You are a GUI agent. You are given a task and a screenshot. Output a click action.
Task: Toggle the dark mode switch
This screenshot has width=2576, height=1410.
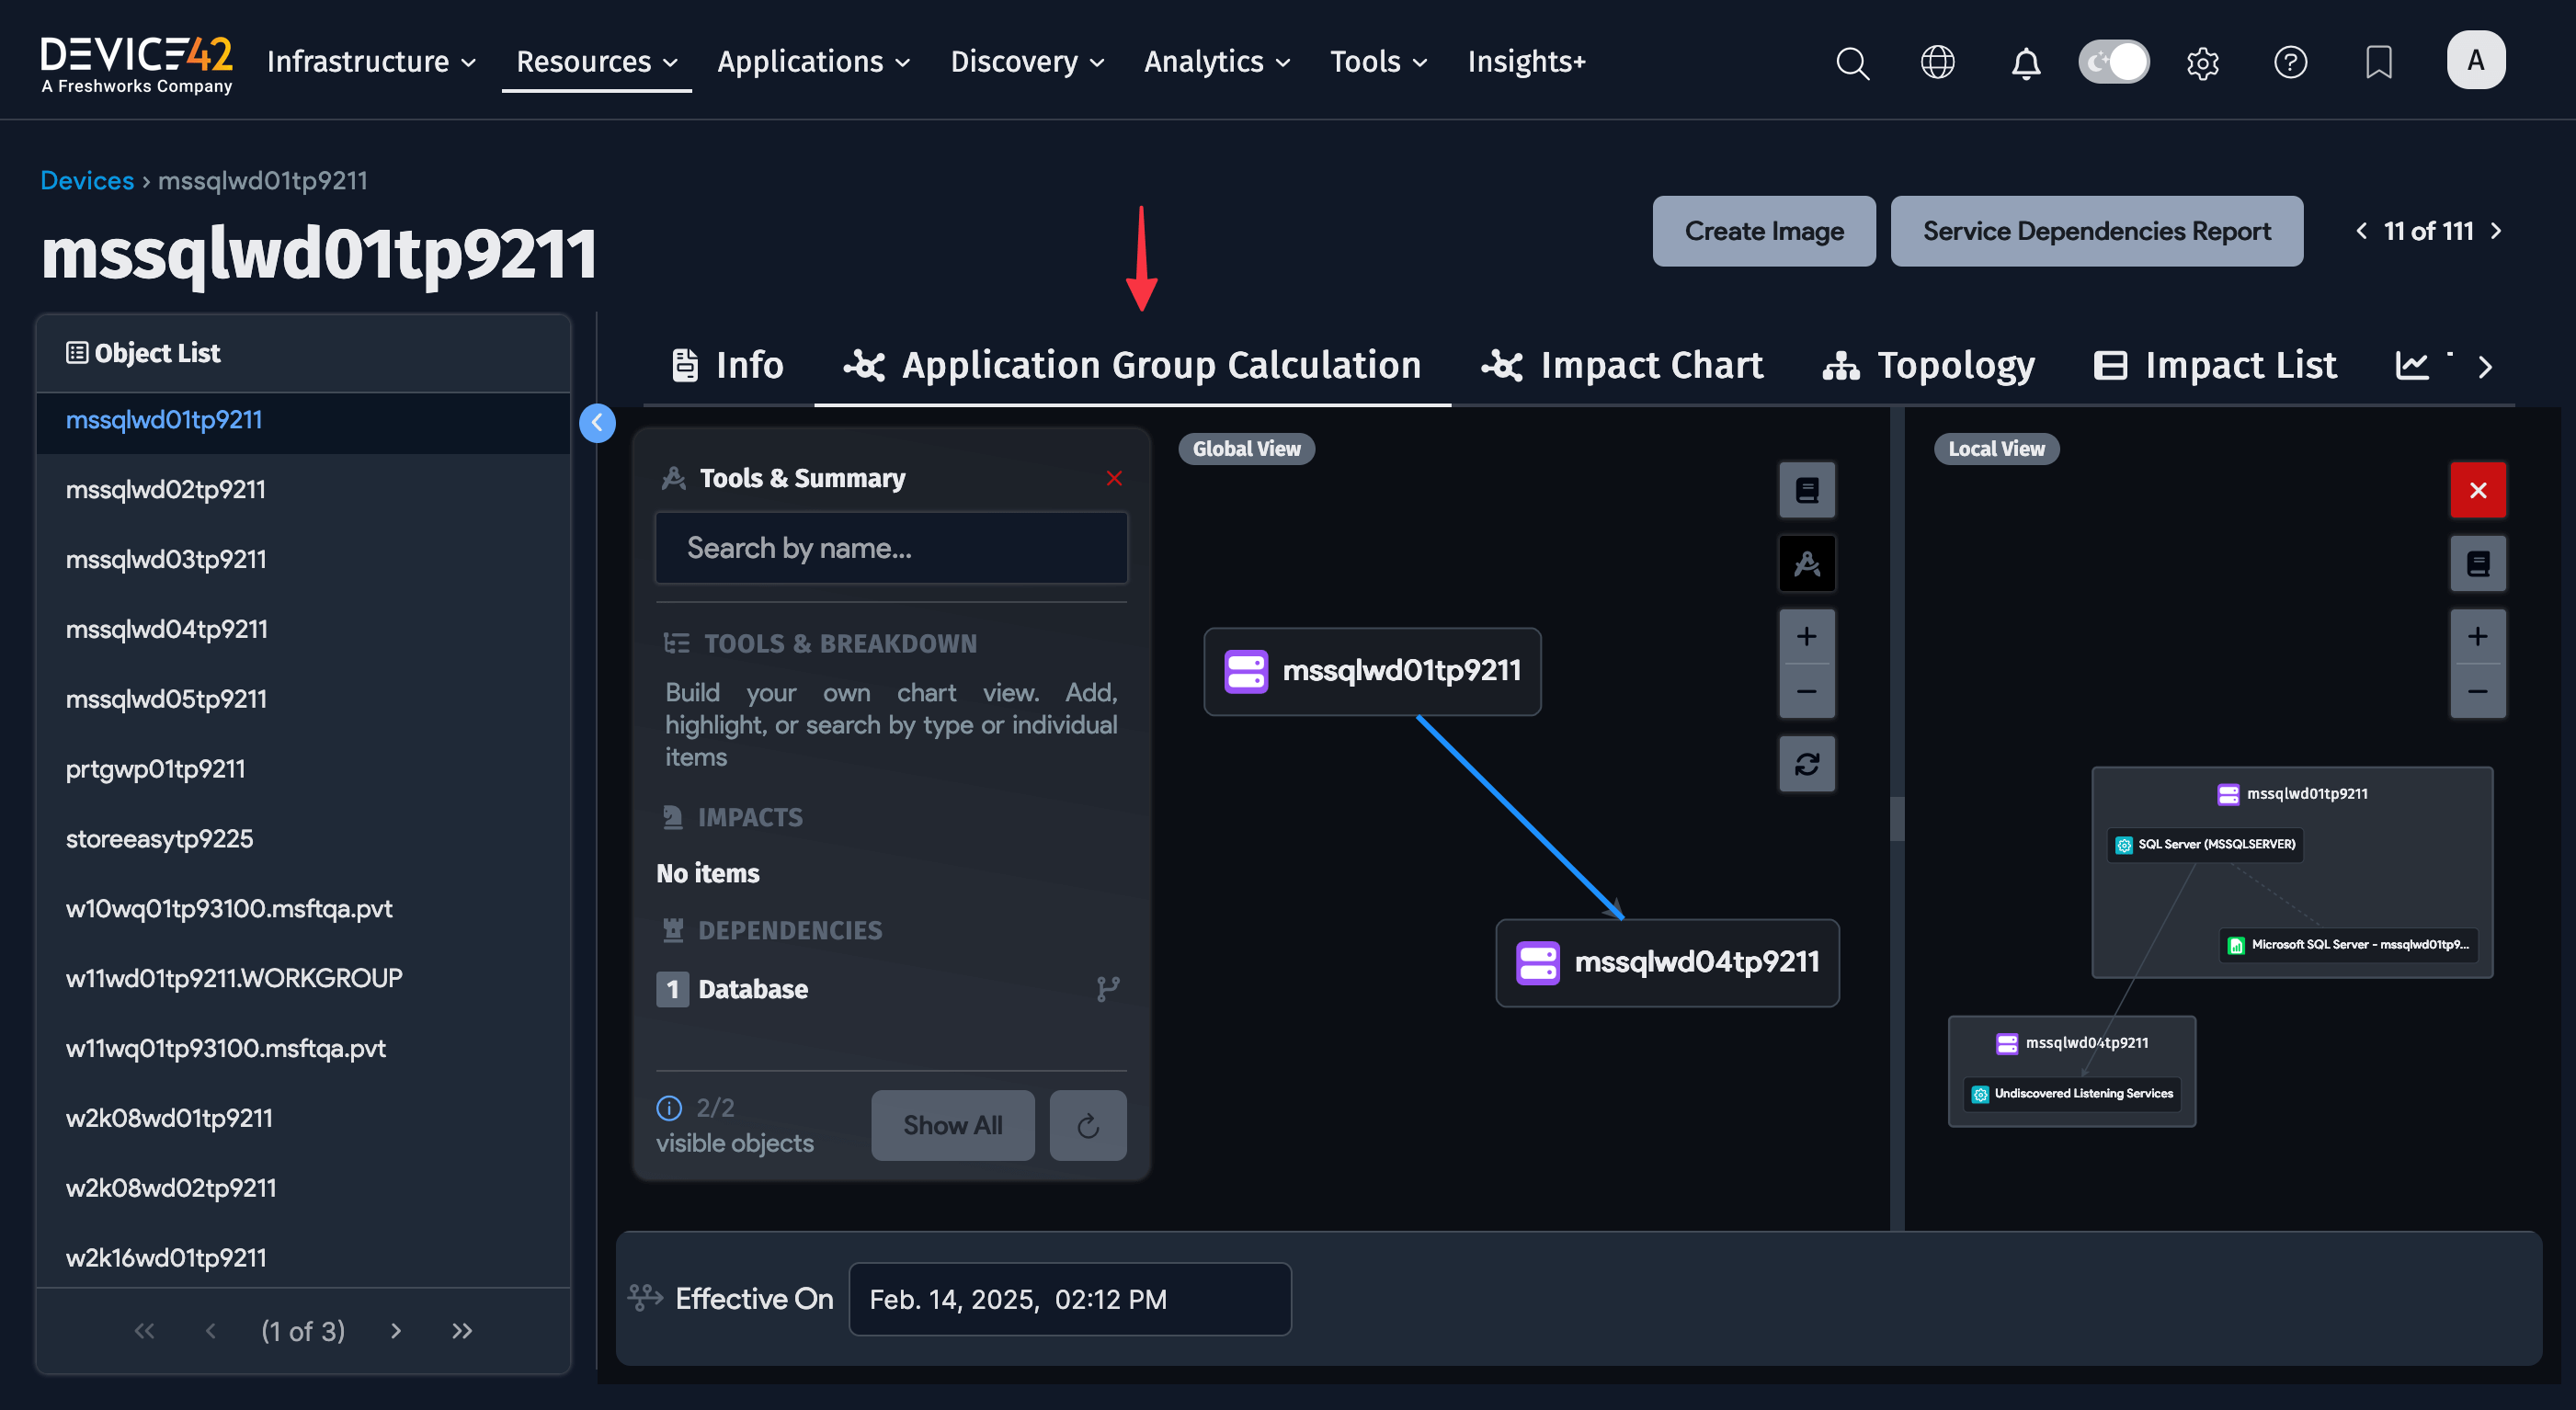tap(2114, 61)
